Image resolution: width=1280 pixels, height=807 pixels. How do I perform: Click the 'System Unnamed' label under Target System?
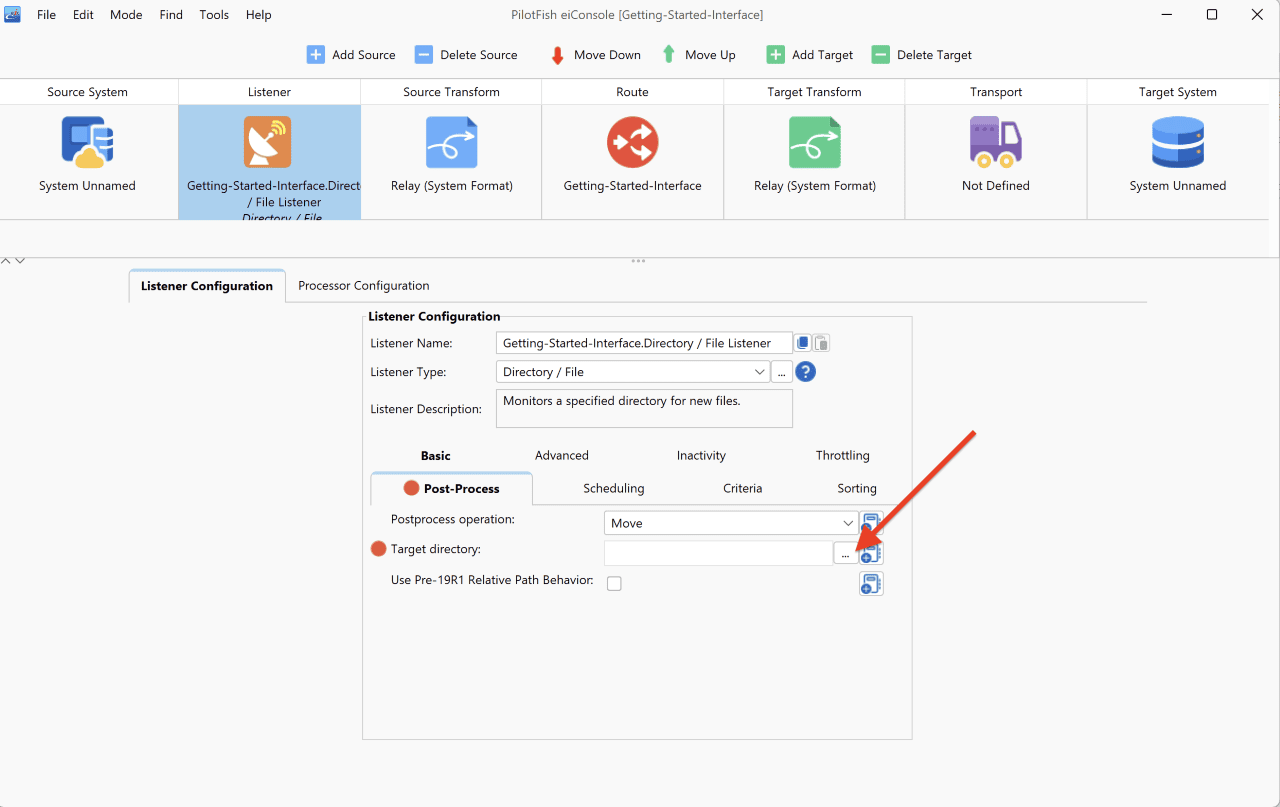pos(1178,185)
